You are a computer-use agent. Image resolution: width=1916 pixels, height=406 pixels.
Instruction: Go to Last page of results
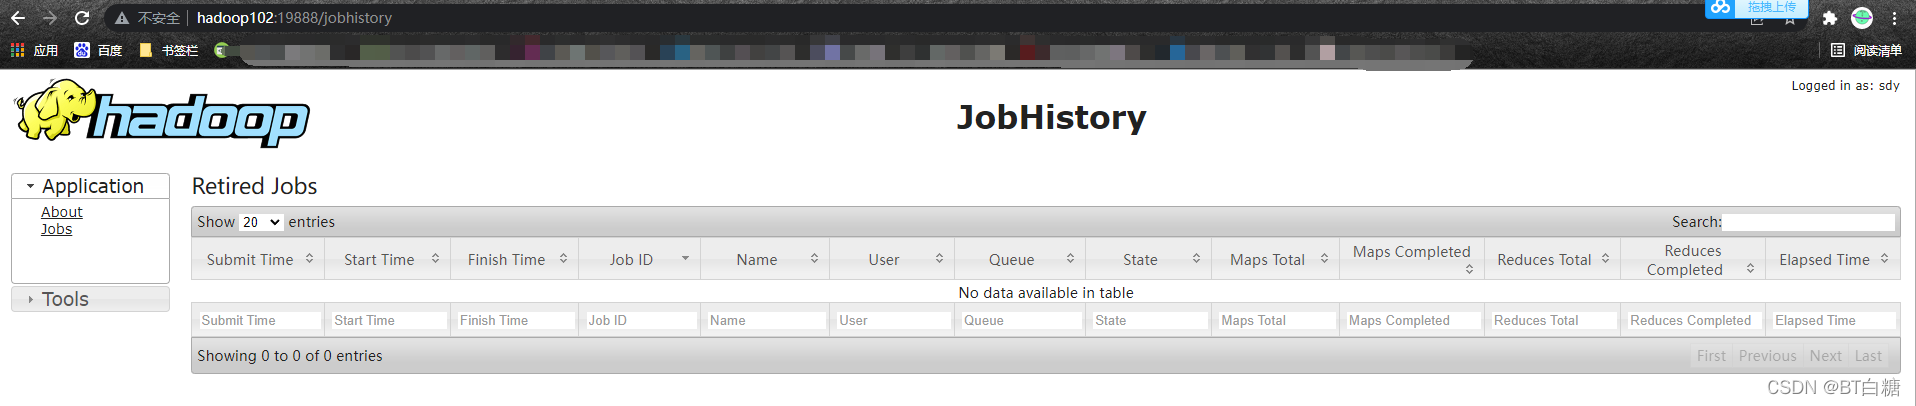(1868, 356)
